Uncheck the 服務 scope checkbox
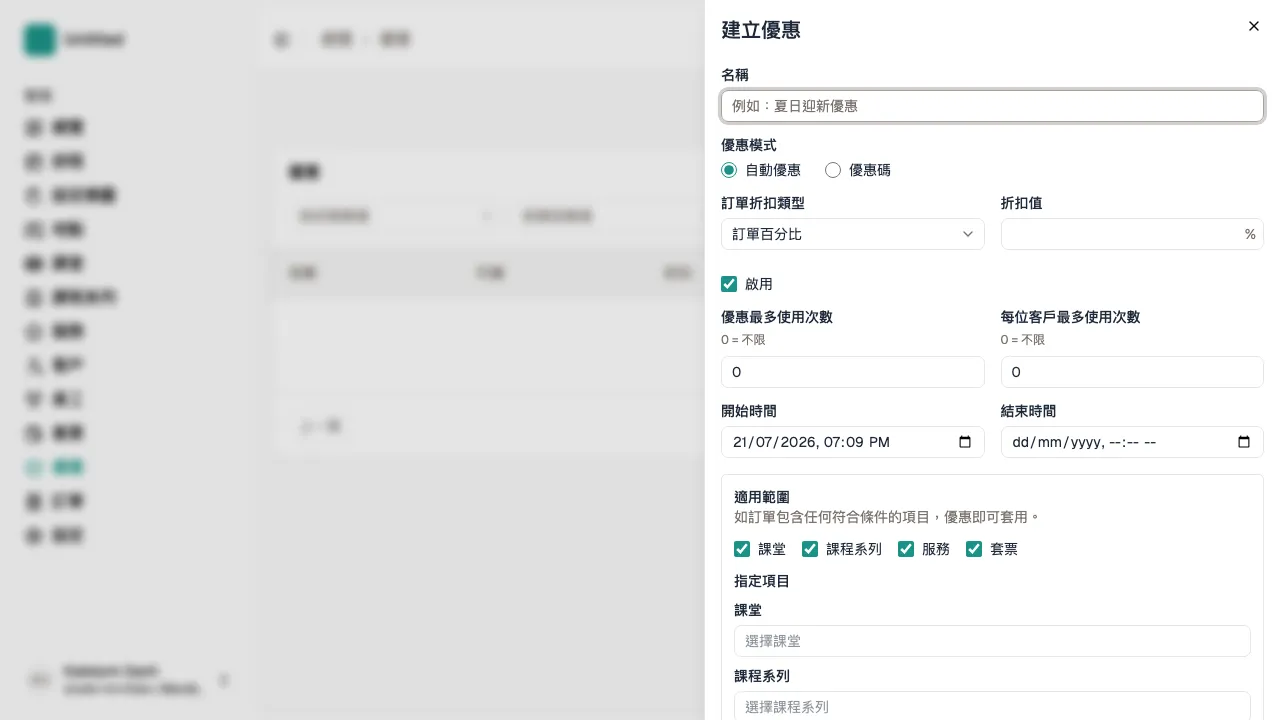Viewport: 1280px width, 720px height. pos(906,549)
